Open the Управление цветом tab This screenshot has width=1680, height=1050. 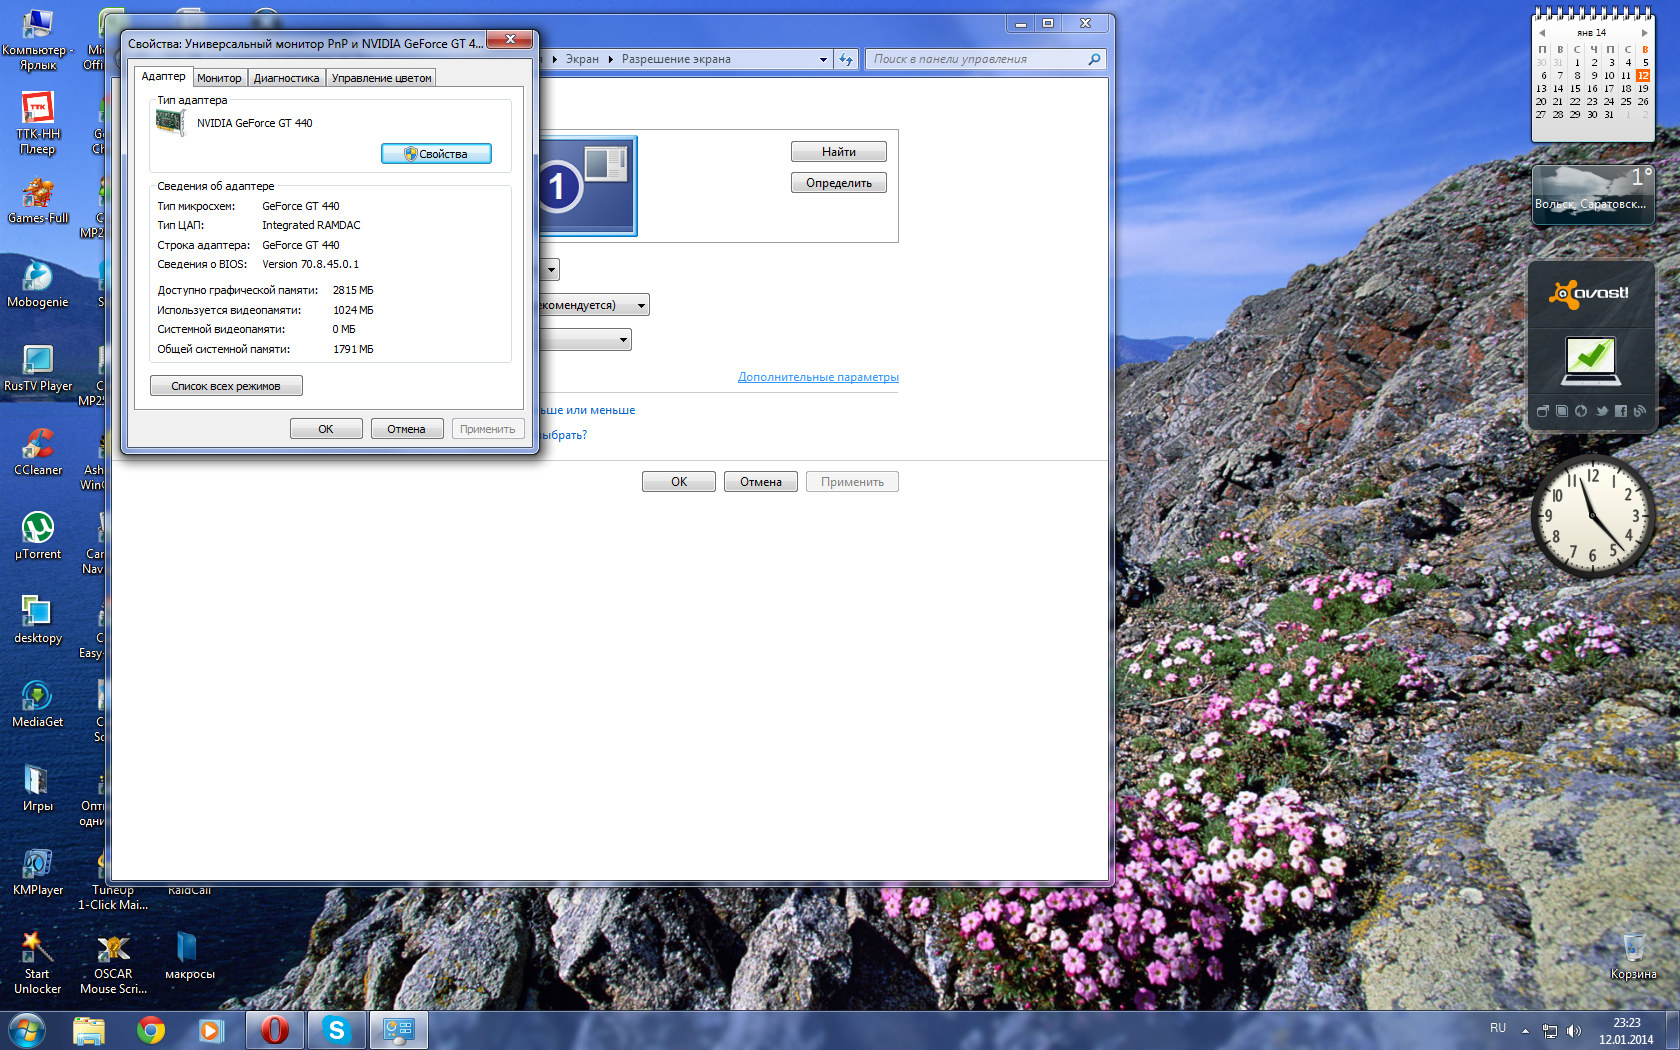(381, 78)
